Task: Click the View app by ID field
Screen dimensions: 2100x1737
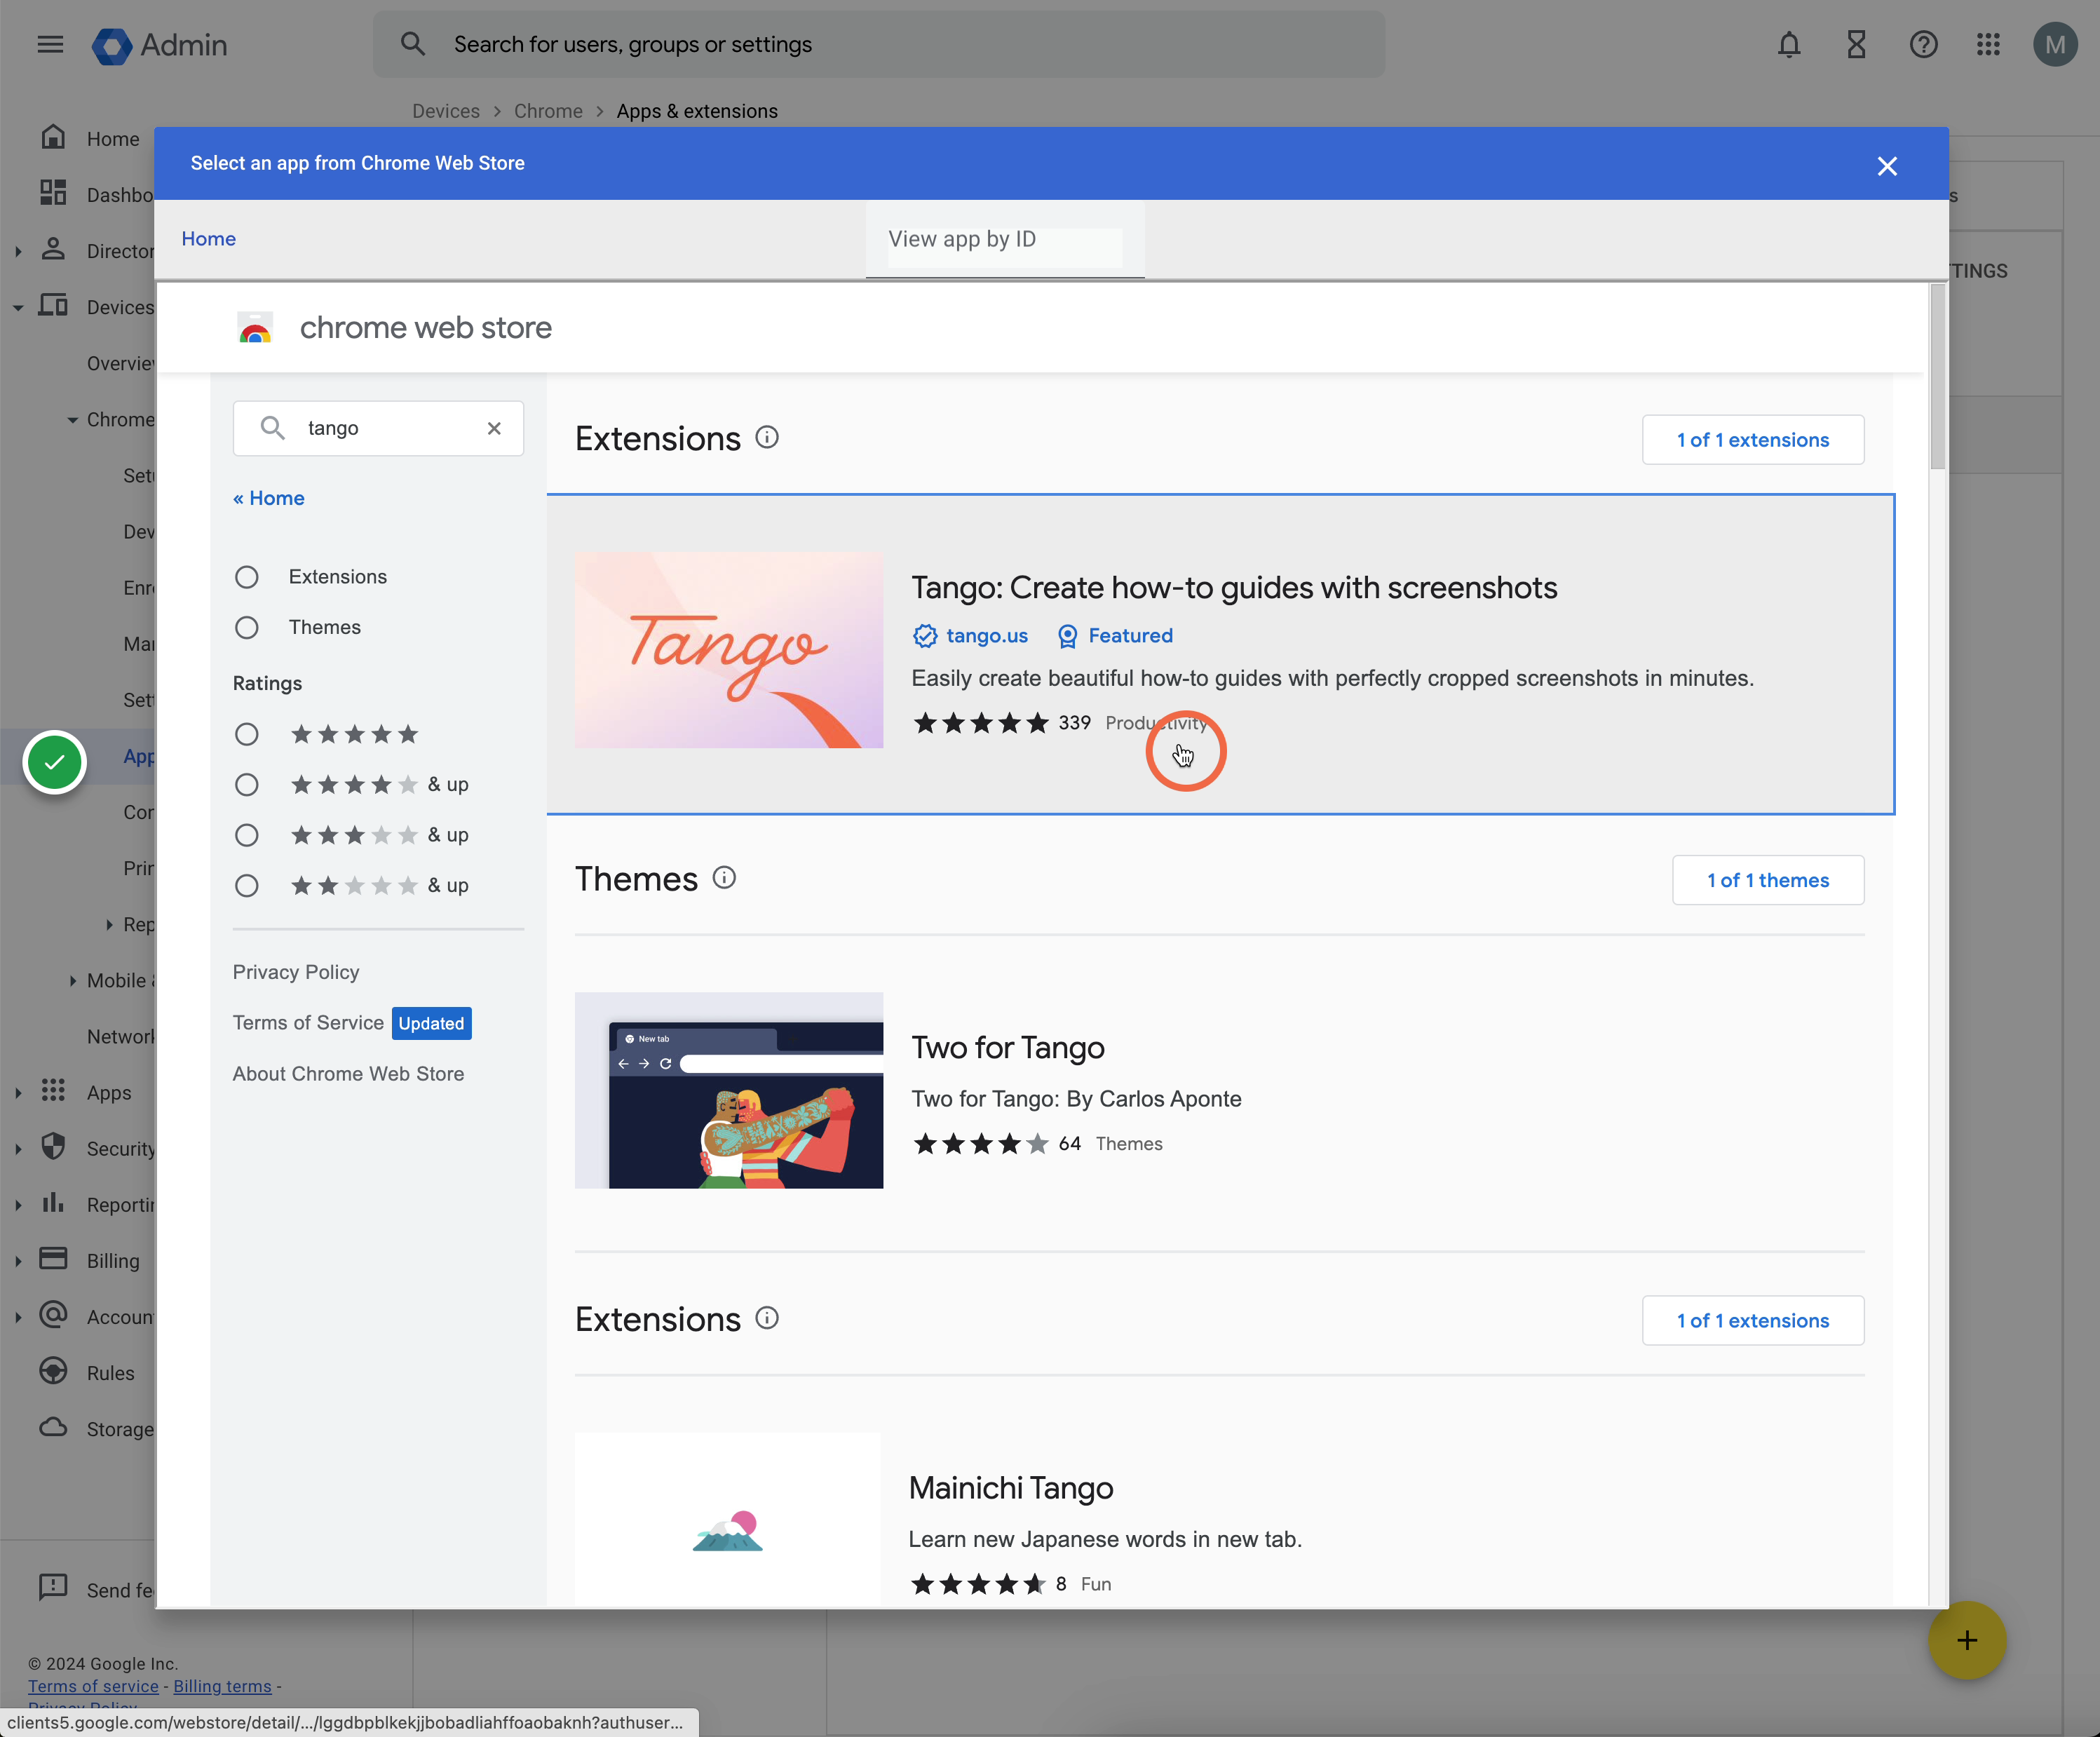Action: (x=1005, y=239)
